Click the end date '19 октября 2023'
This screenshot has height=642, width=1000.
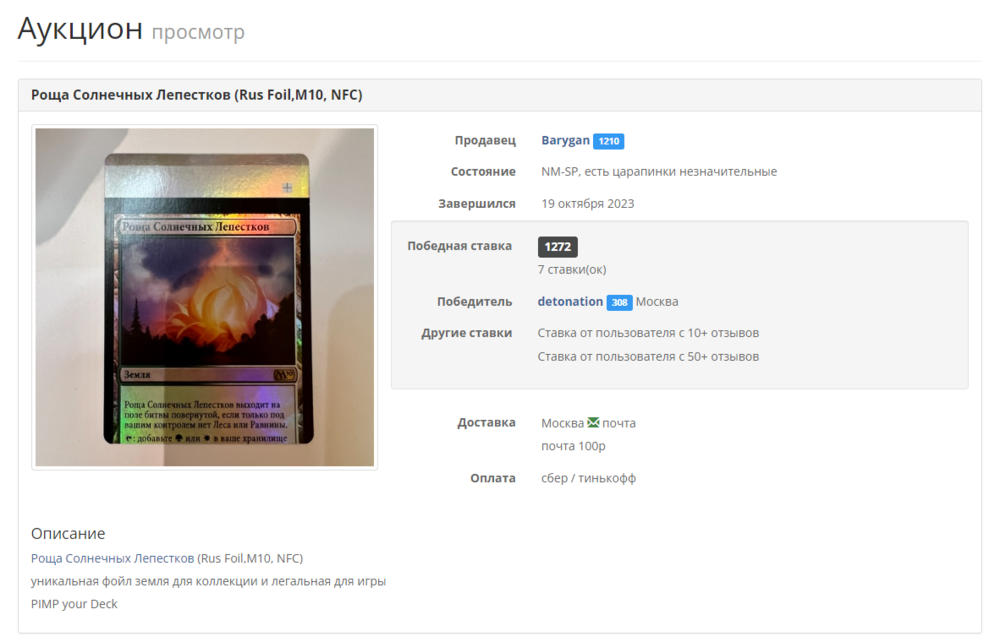pyautogui.click(x=587, y=204)
